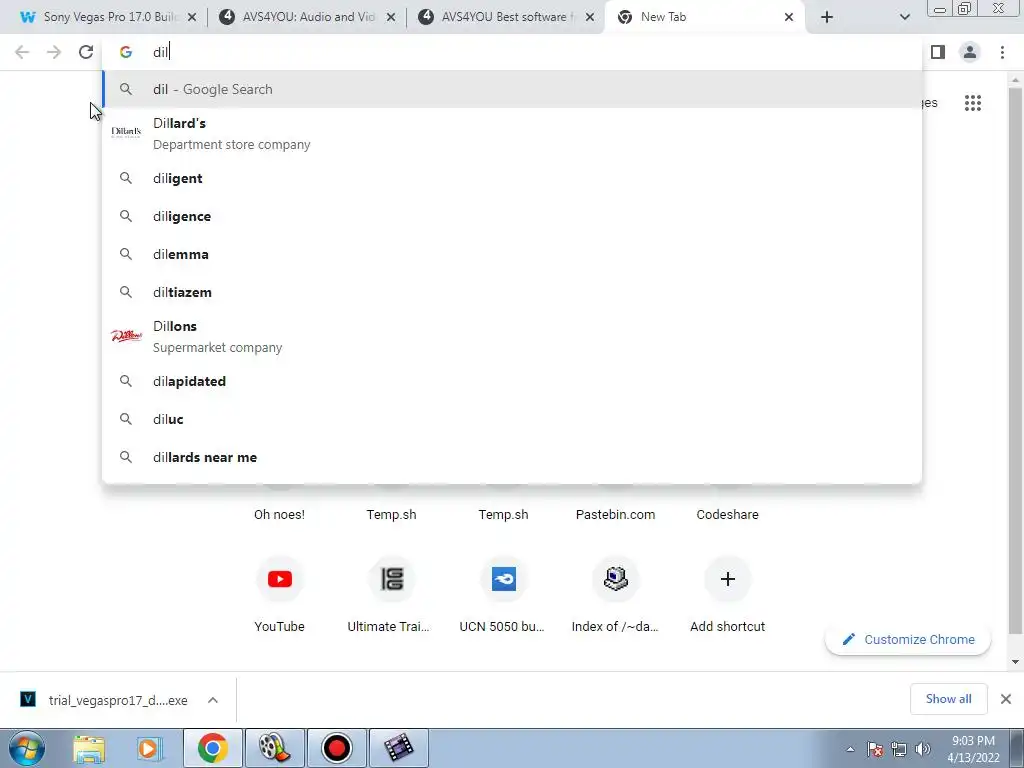Click the address bar containing 'dil'
Screen dimensions: 1024x768
[512, 52]
